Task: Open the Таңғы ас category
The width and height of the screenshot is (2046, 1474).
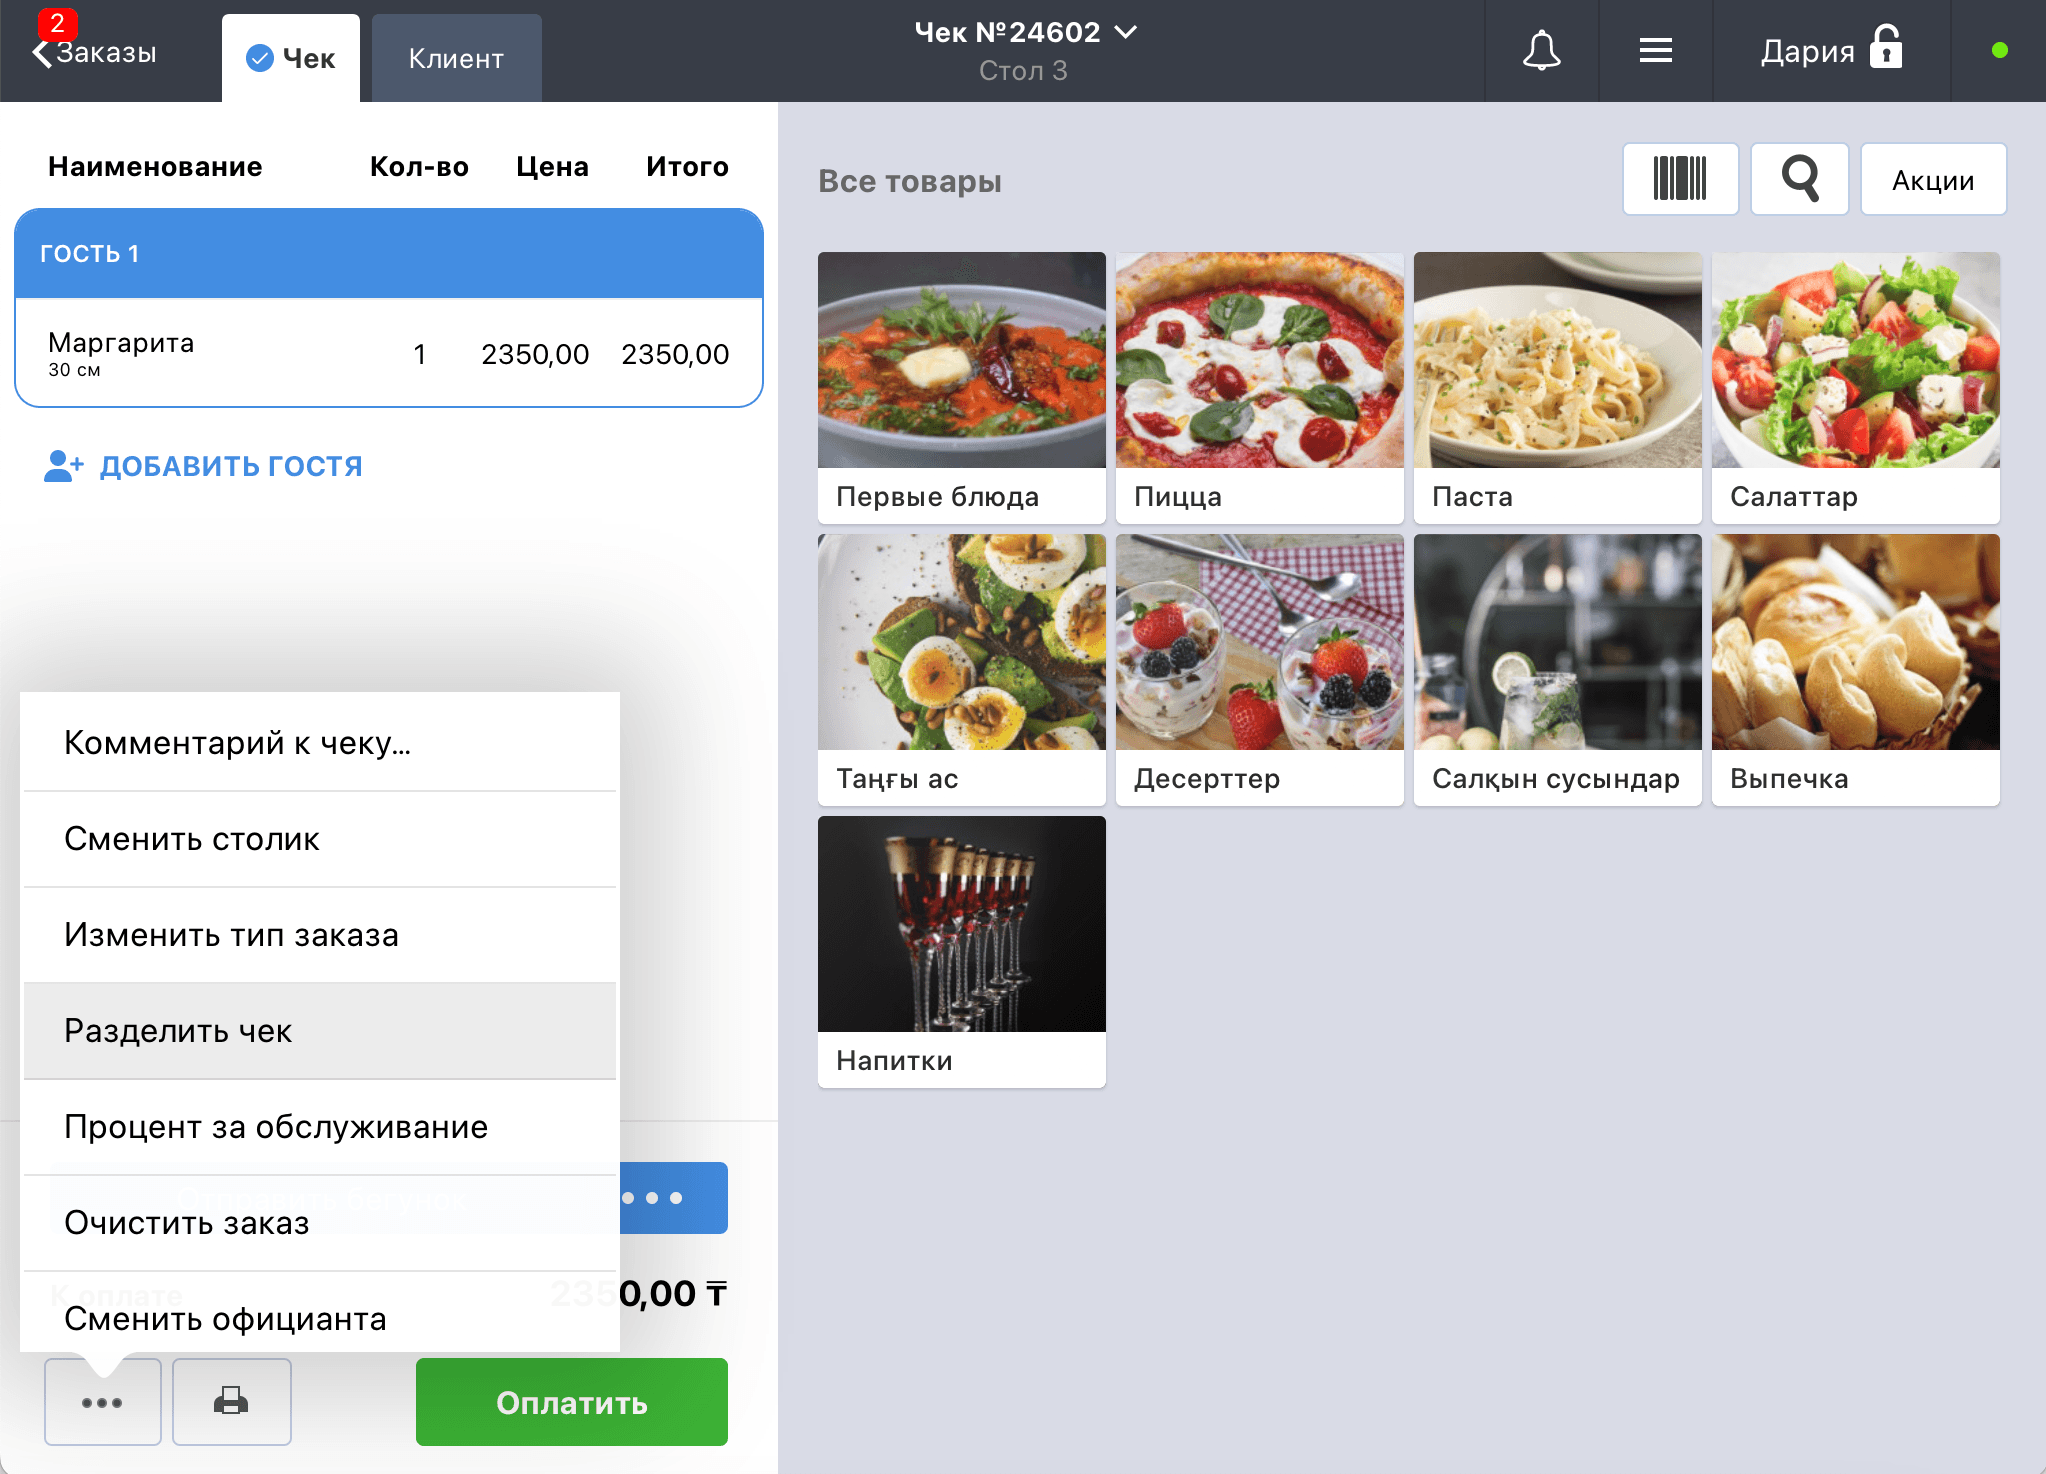Action: pos(961,670)
